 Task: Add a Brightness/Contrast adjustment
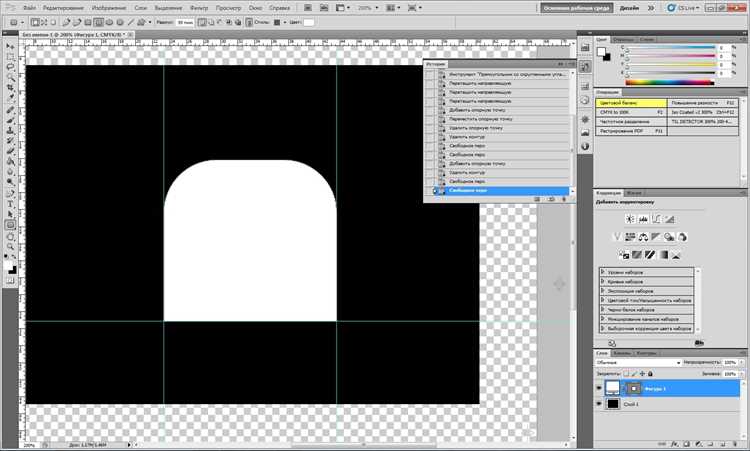click(x=630, y=219)
